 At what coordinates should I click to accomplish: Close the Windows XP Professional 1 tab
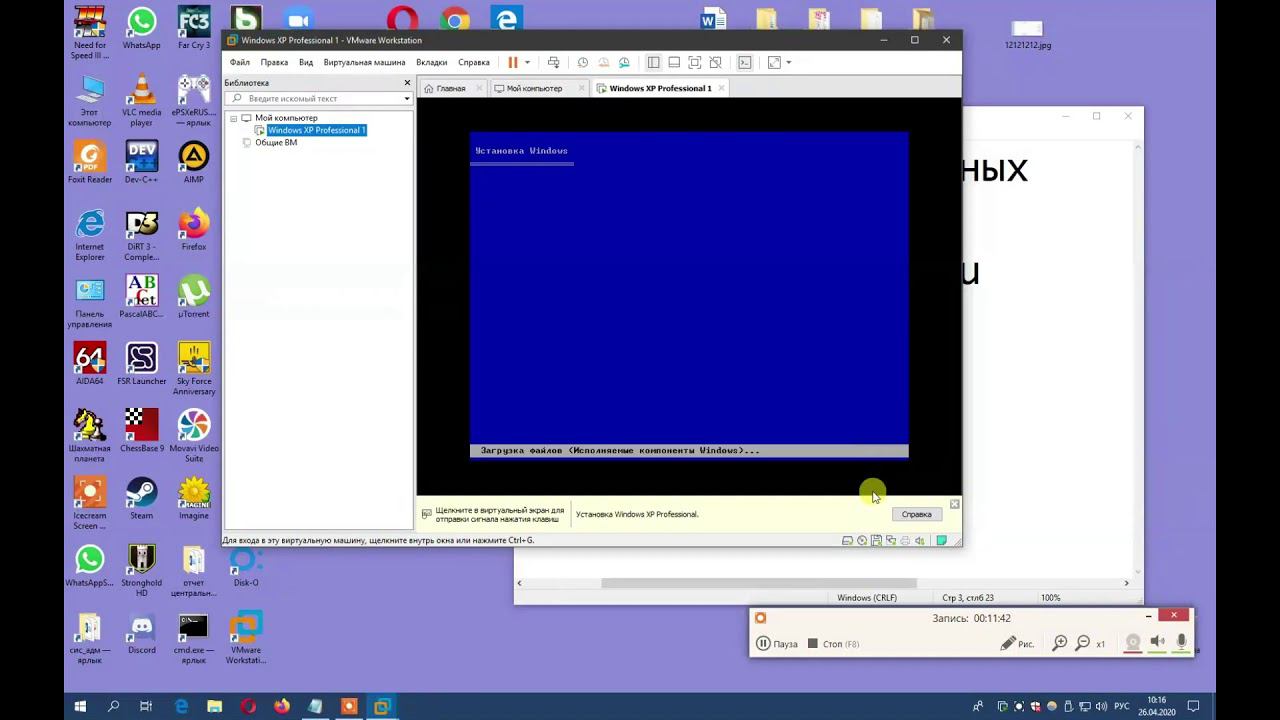click(x=721, y=88)
